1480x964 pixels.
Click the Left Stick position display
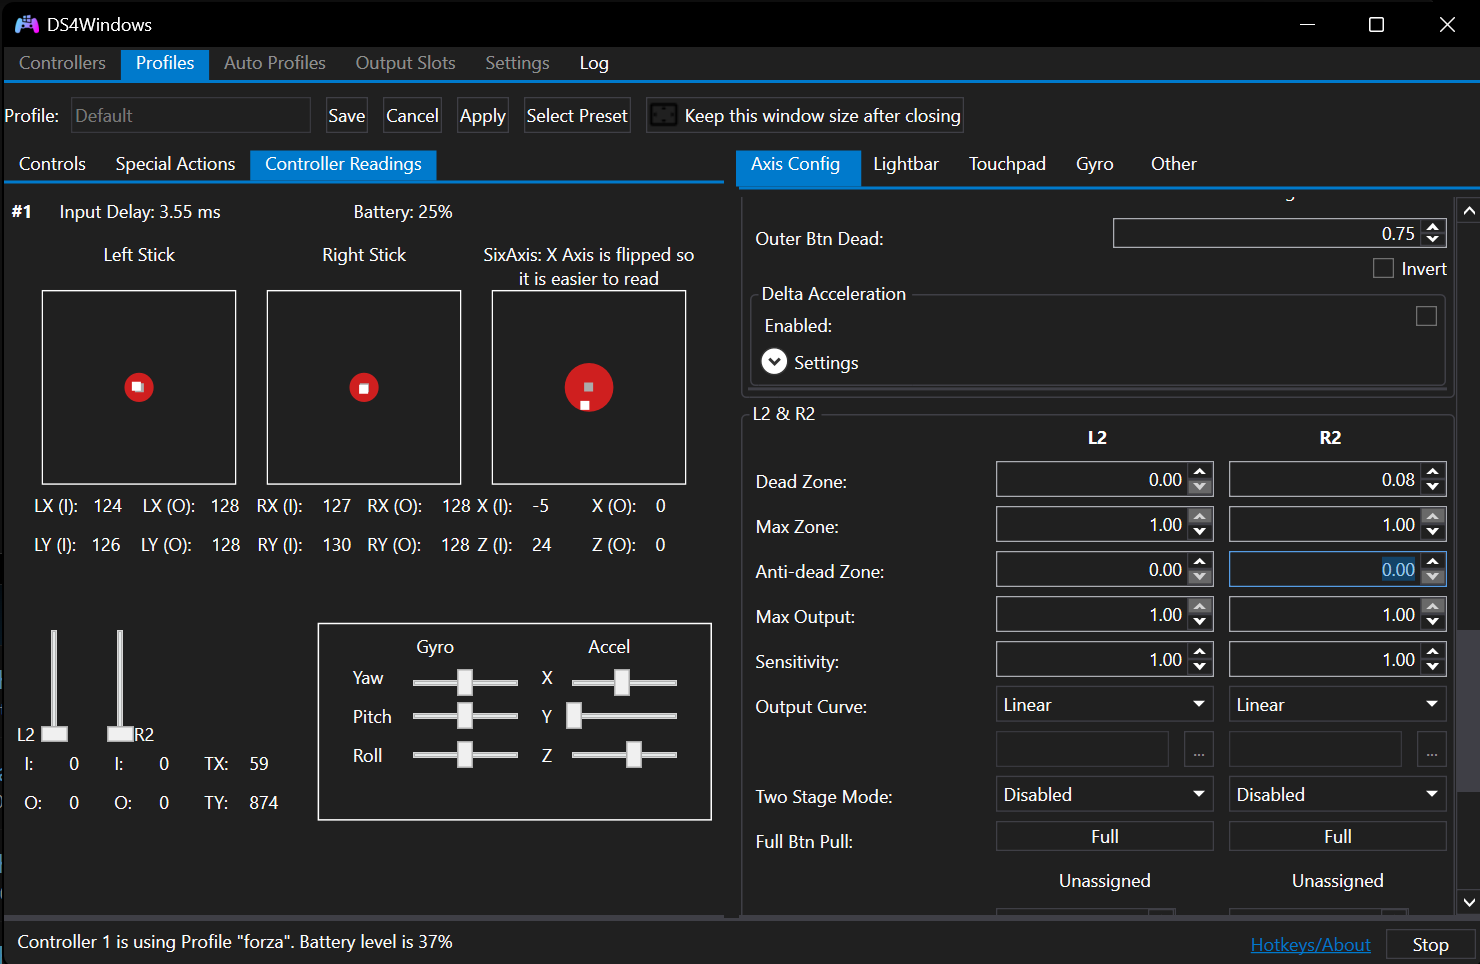[139, 387]
